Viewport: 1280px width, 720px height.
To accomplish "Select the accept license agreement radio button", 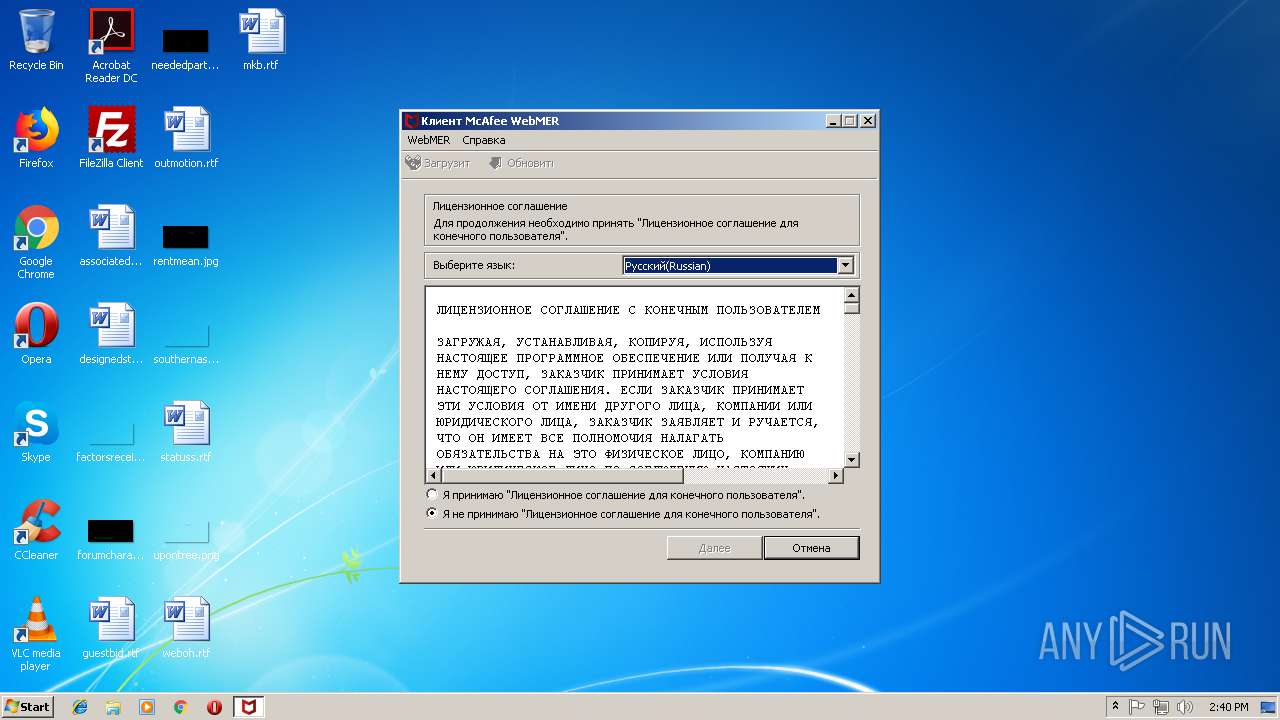I will point(432,495).
